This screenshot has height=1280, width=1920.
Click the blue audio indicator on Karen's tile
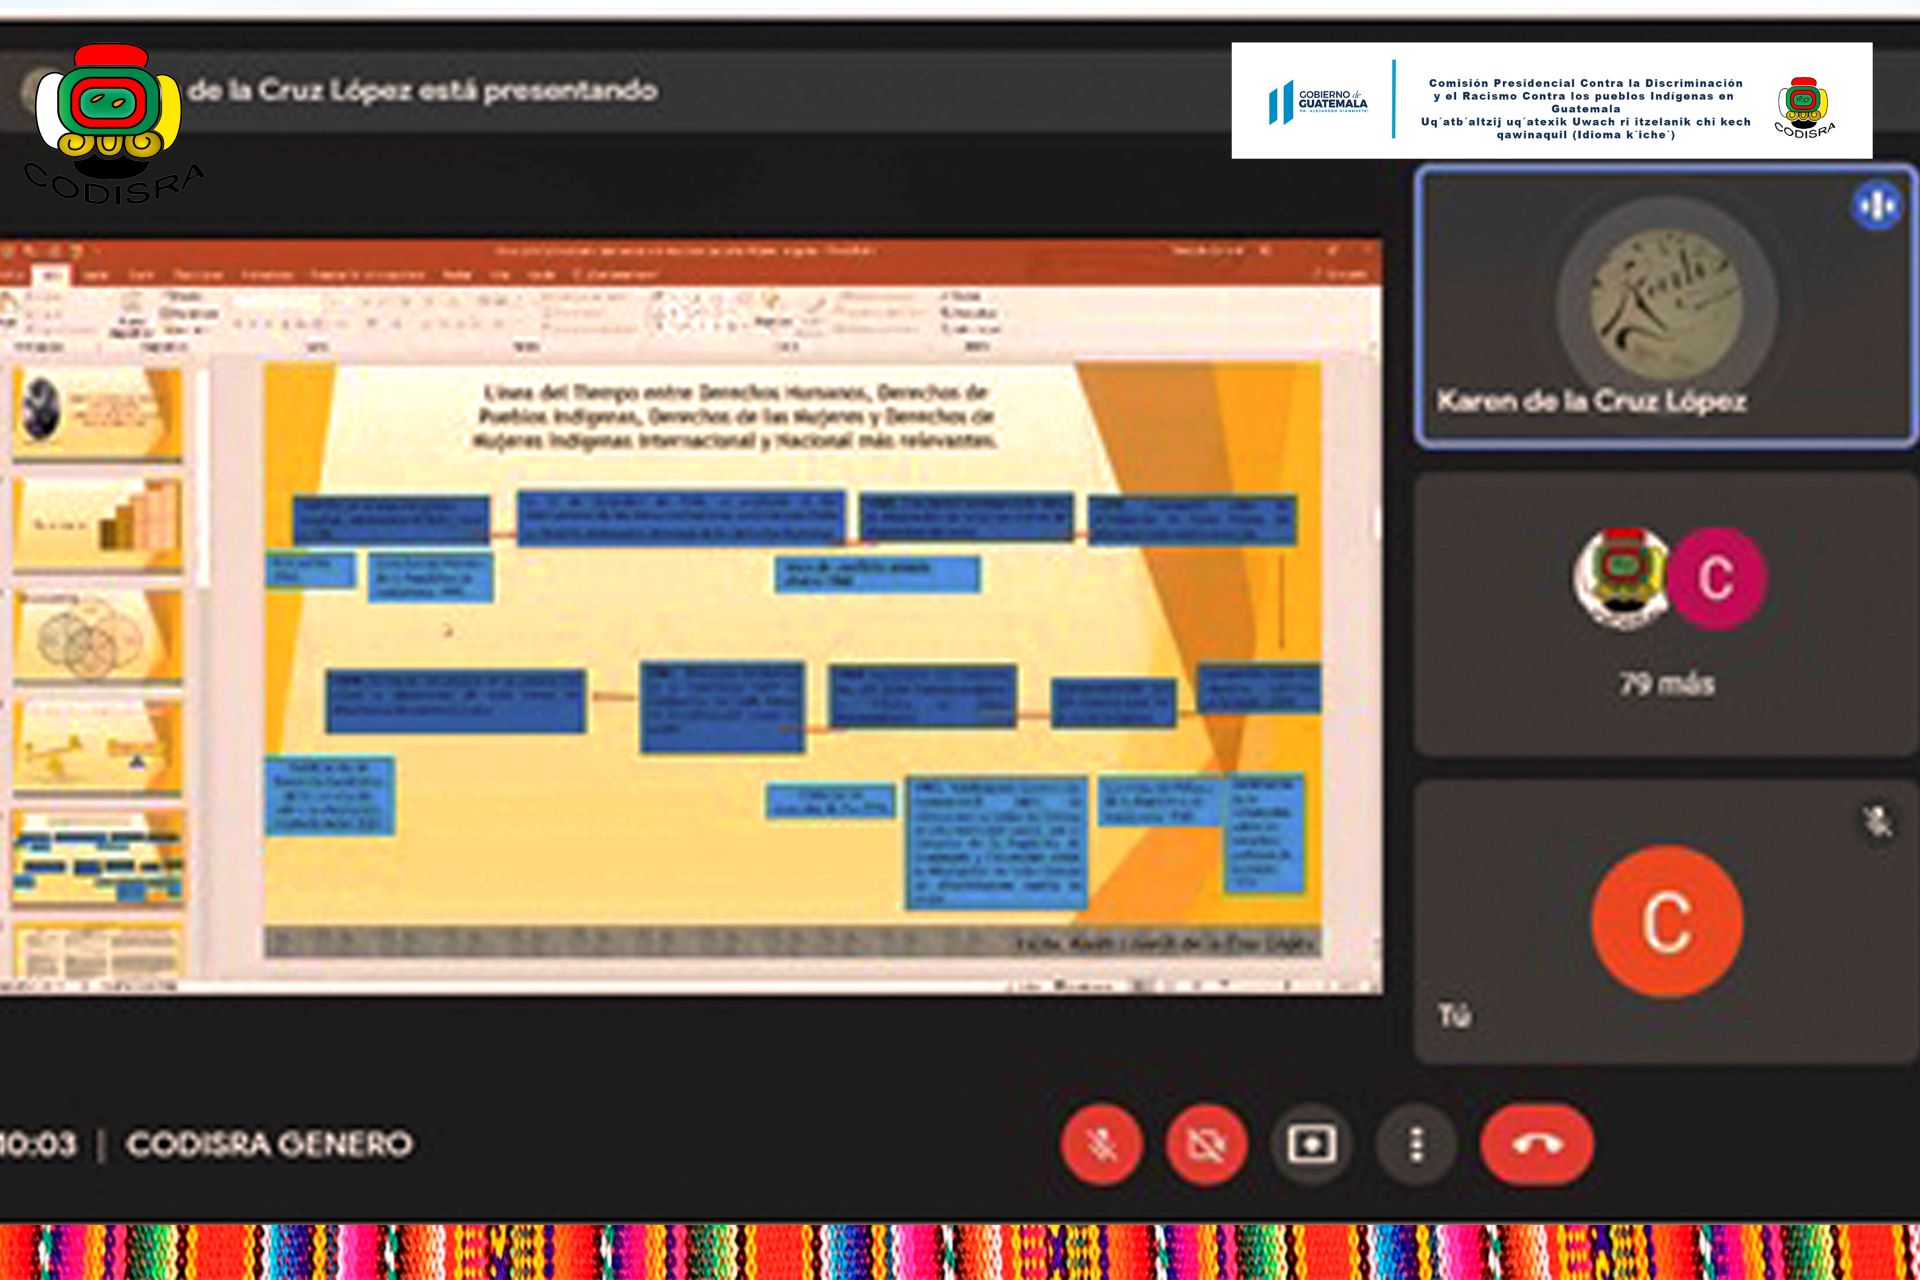point(1876,206)
